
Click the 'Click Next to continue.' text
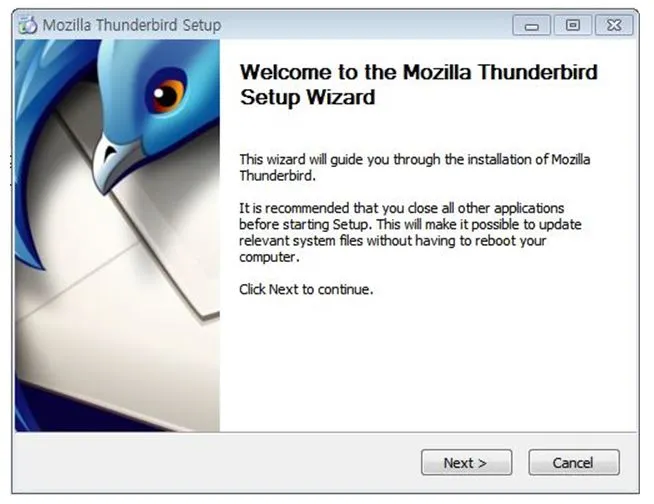click(306, 289)
